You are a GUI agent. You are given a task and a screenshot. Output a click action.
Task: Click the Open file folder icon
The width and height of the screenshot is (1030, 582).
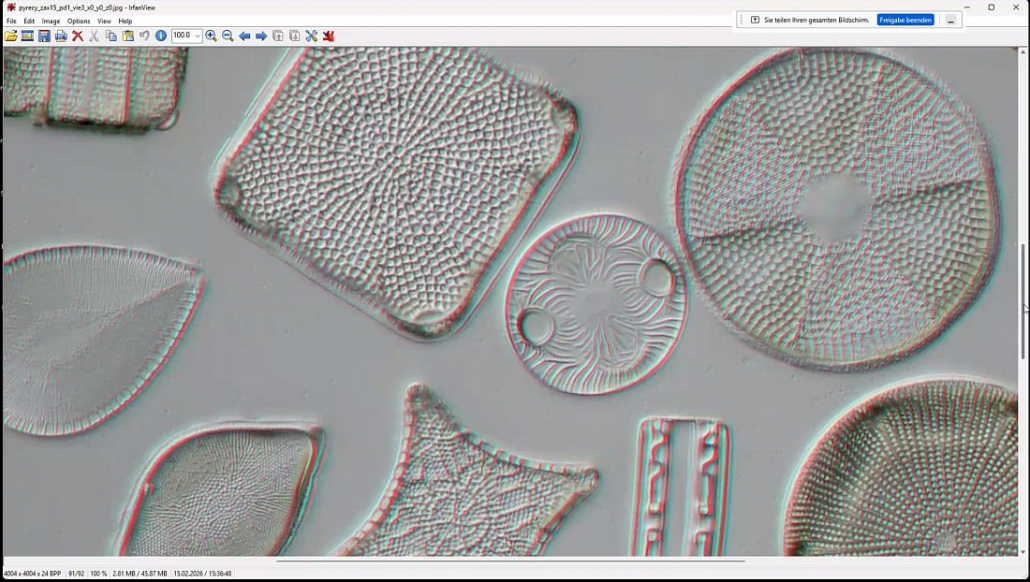coord(11,36)
